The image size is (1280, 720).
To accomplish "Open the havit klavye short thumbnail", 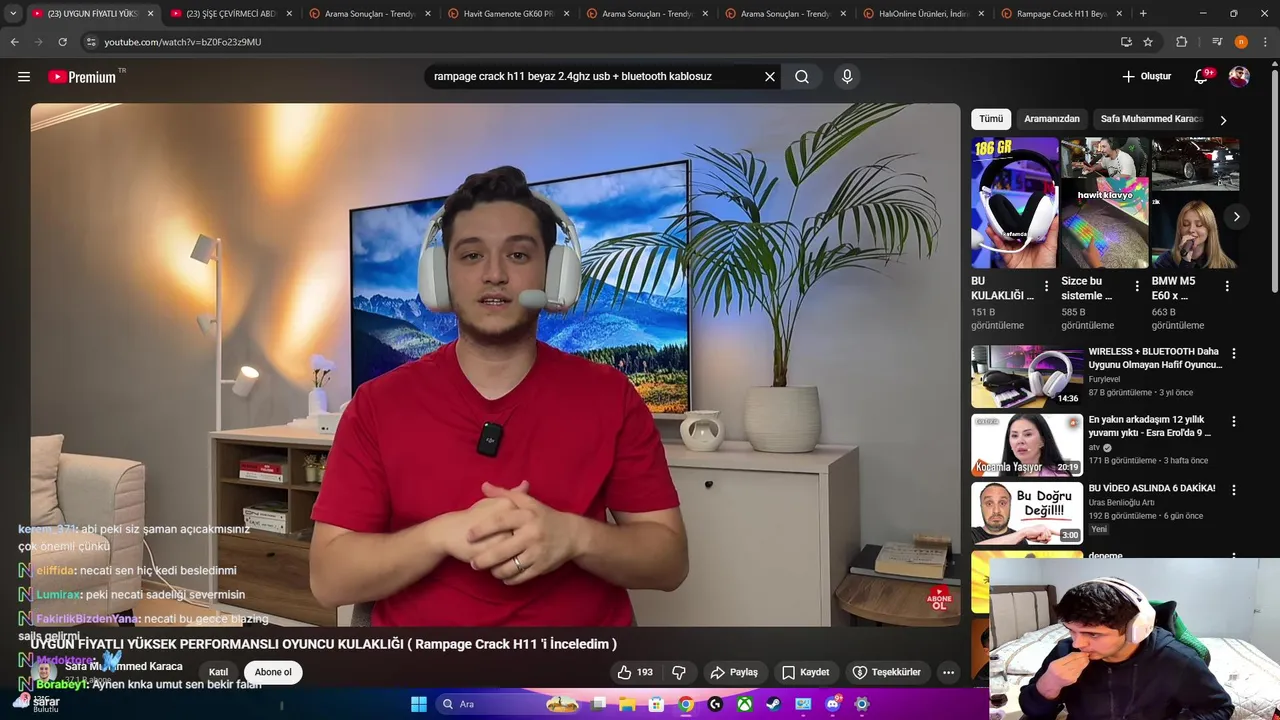I will pos(1104,203).
